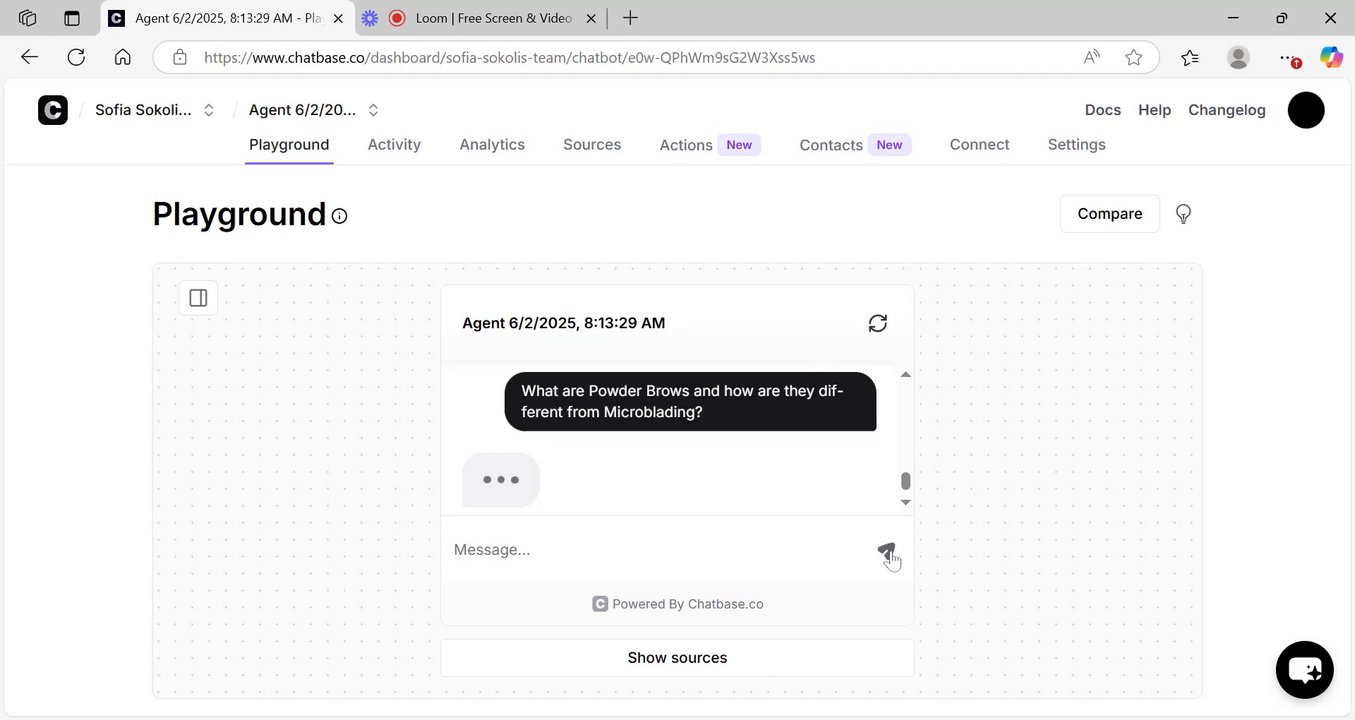Open the Sources tab
Screen dimensions: 1355x720
tap(592, 145)
